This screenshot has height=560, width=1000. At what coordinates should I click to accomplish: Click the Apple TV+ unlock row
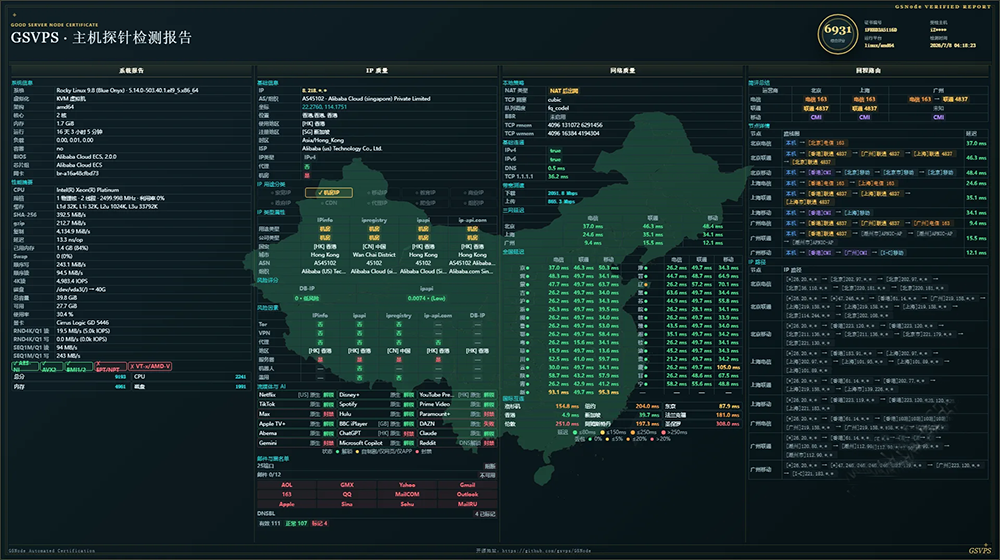(296, 424)
